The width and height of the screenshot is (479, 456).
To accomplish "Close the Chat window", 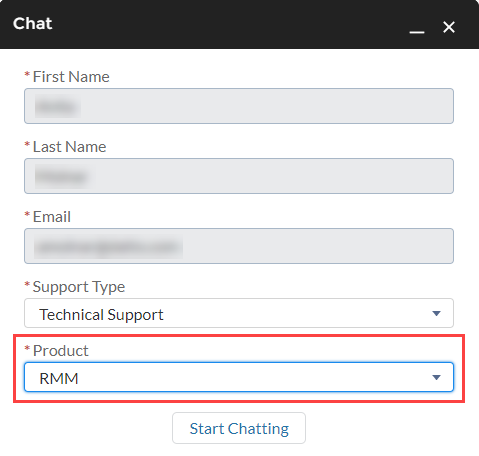I will click(449, 27).
